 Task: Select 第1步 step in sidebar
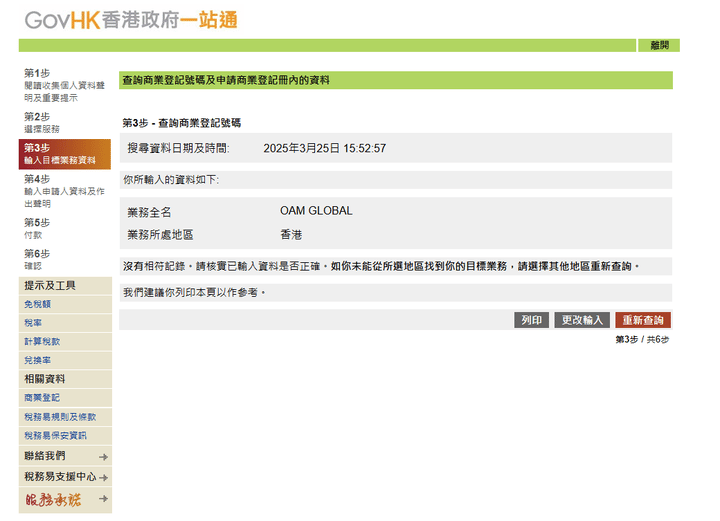point(64,85)
